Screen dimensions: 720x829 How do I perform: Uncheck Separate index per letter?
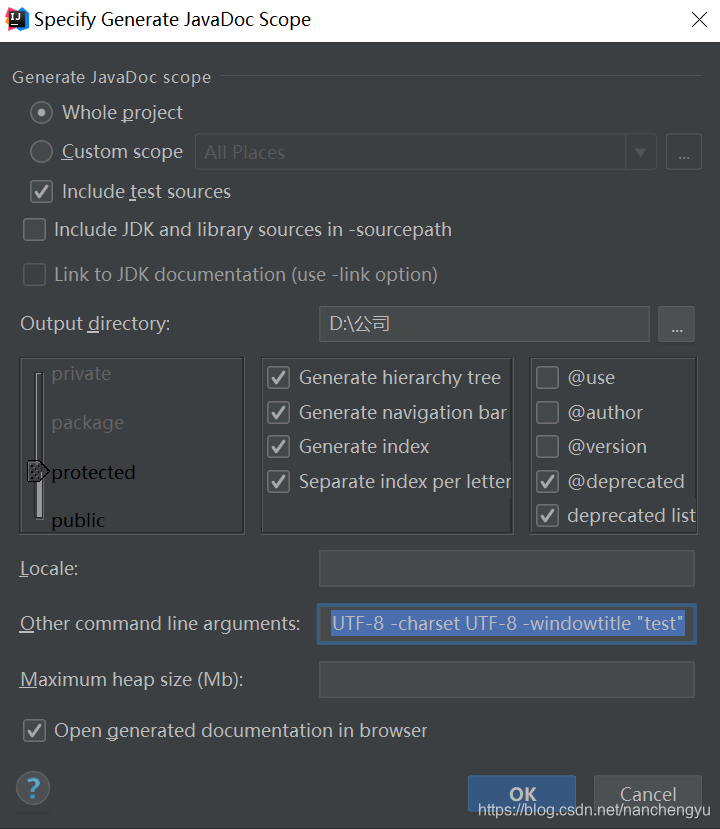click(278, 481)
